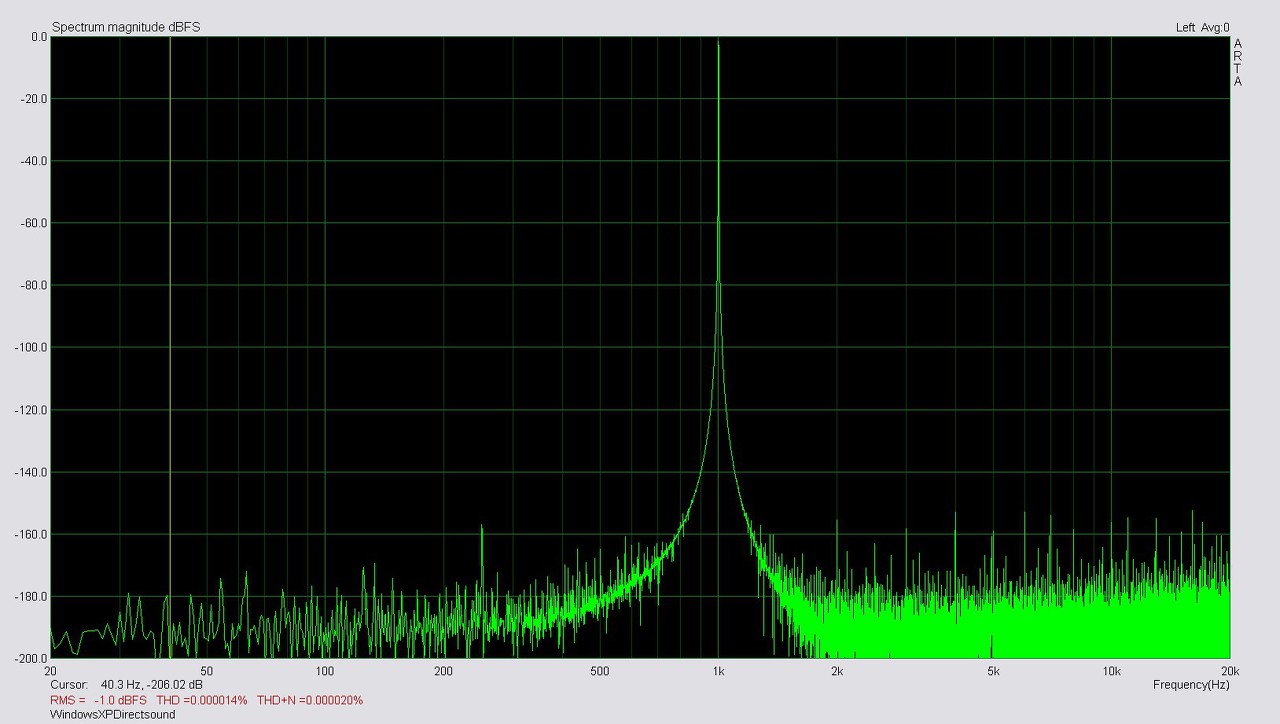Click the "2k" frequency axis label
The width and height of the screenshot is (1280, 724).
[x=837, y=671]
